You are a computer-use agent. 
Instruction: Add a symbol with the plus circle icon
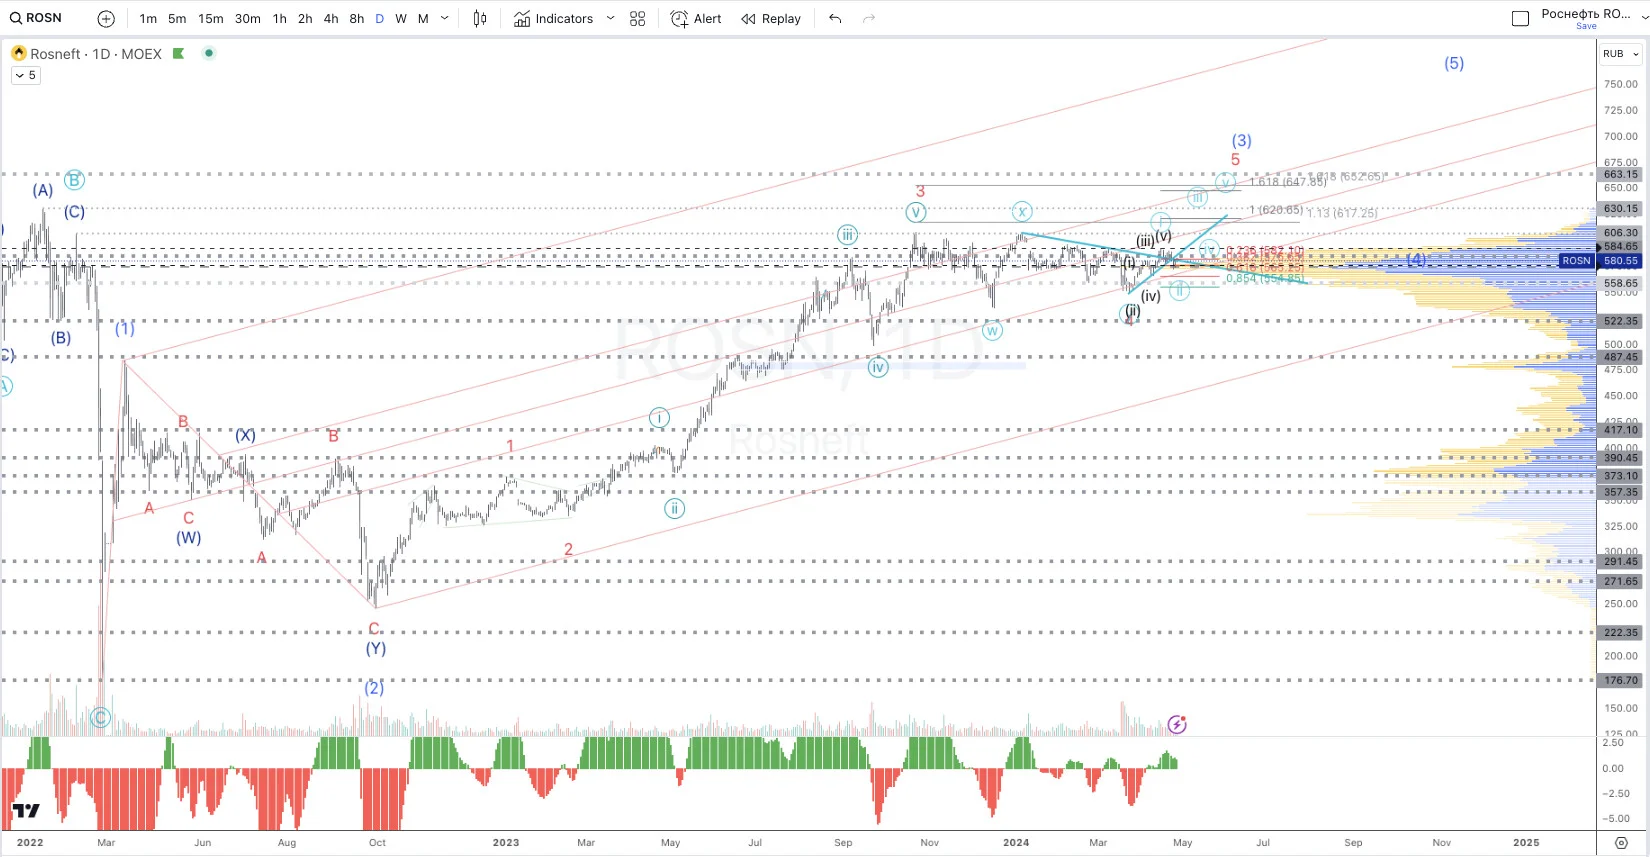click(106, 18)
